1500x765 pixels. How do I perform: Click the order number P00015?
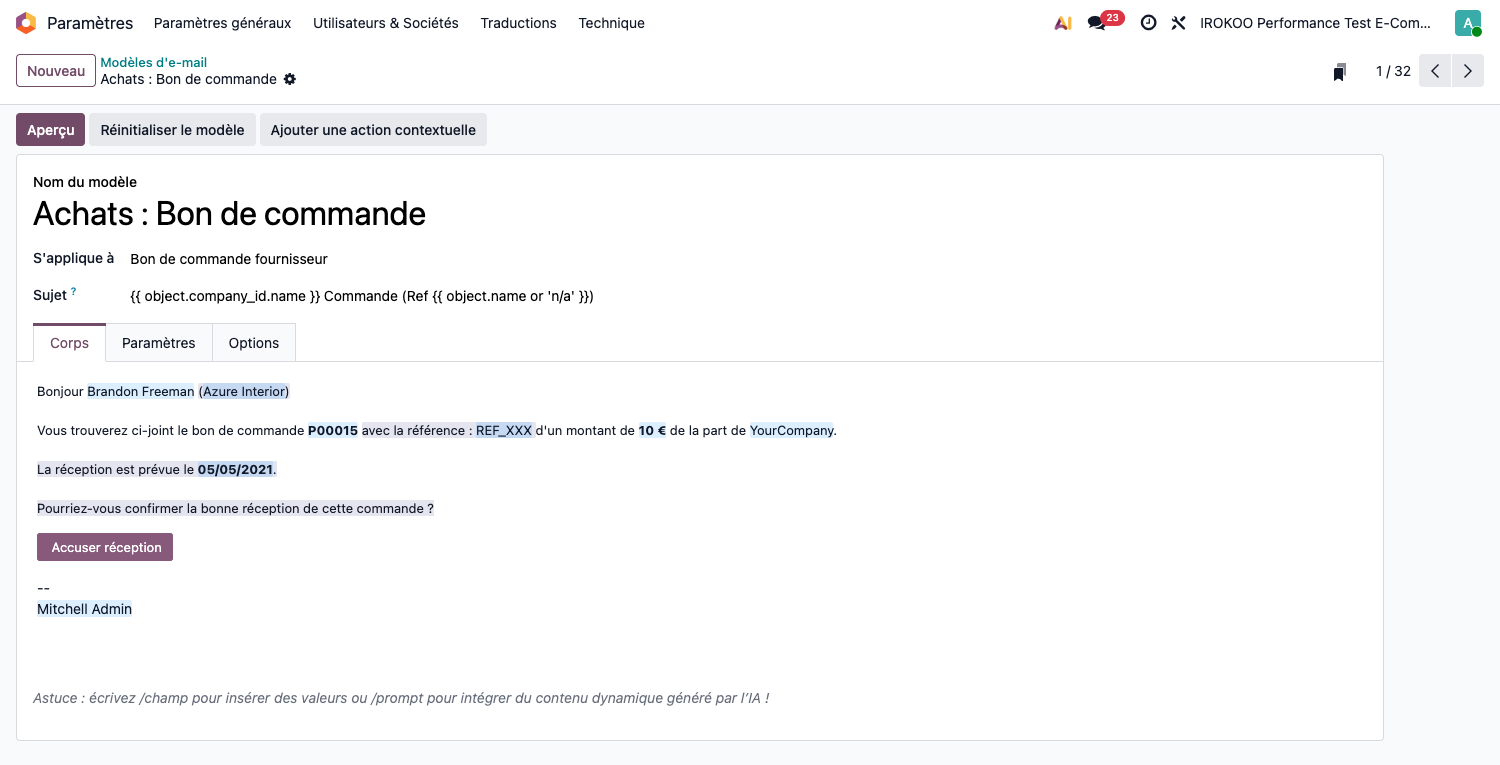(x=333, y=430)
